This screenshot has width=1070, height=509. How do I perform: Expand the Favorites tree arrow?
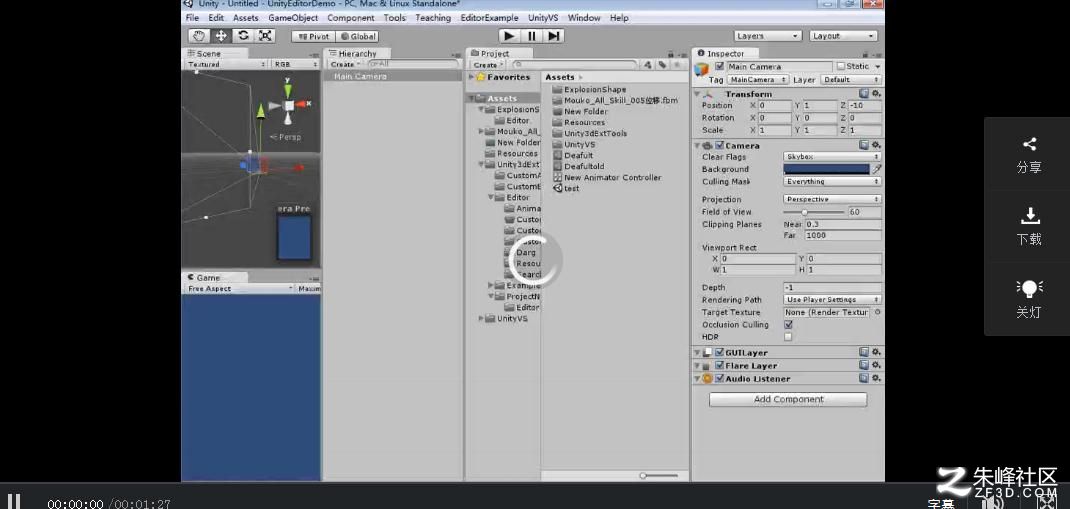[472, 77]
